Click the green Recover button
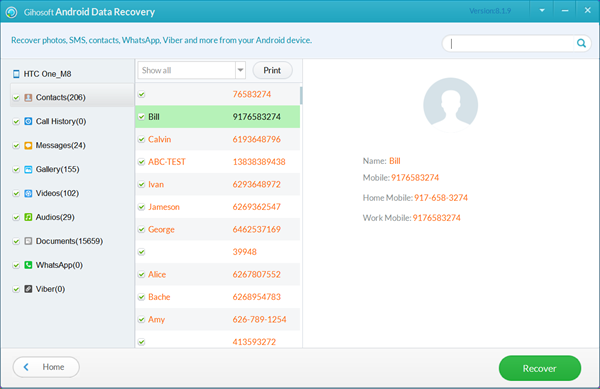The width and height of the screenshot is (600, 389). (540, 368)
